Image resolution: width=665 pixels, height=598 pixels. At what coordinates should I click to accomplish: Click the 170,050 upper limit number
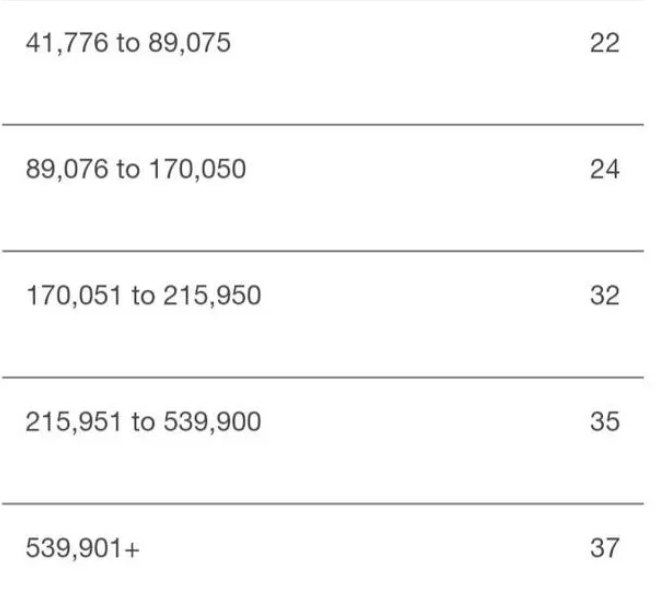coord(198,169)
